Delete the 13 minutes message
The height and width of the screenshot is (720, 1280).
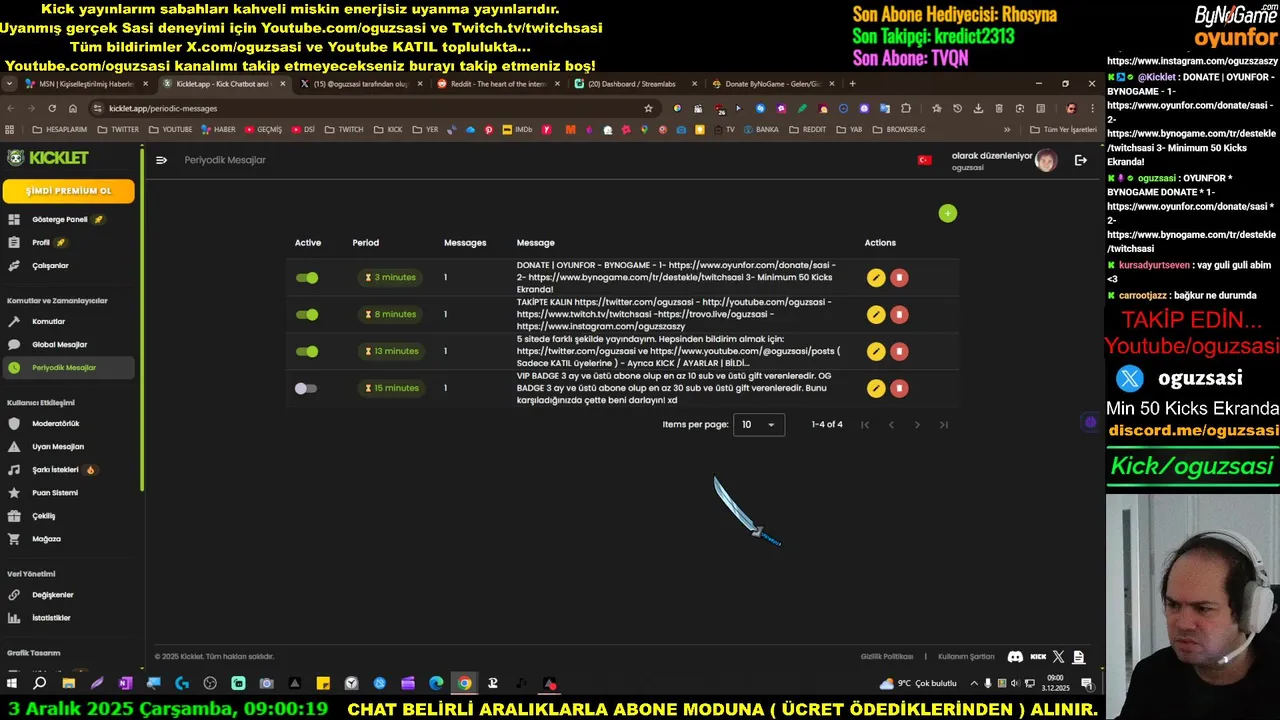[x=899, y=351]
